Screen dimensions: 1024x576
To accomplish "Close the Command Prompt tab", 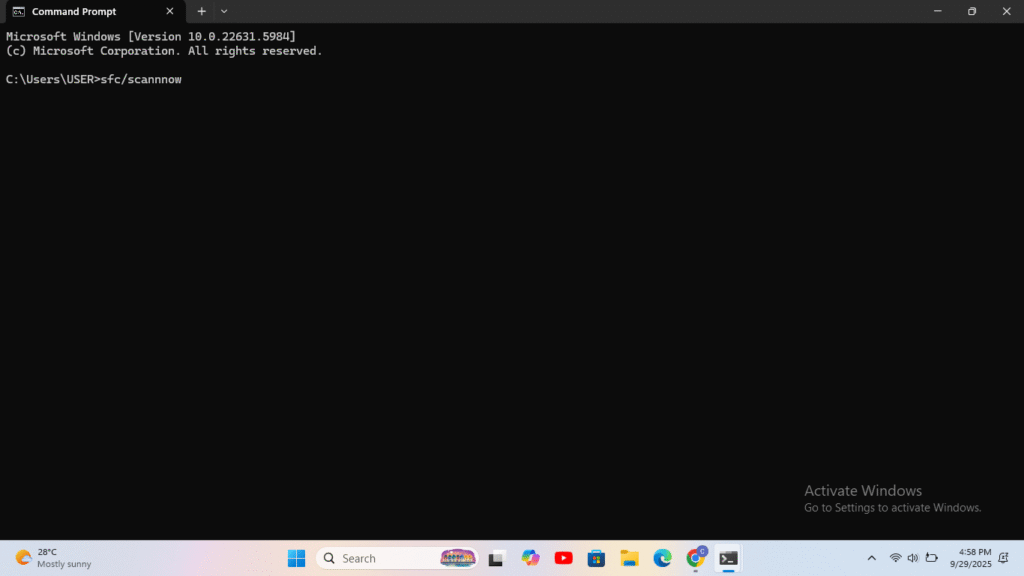I will [169, 11].
